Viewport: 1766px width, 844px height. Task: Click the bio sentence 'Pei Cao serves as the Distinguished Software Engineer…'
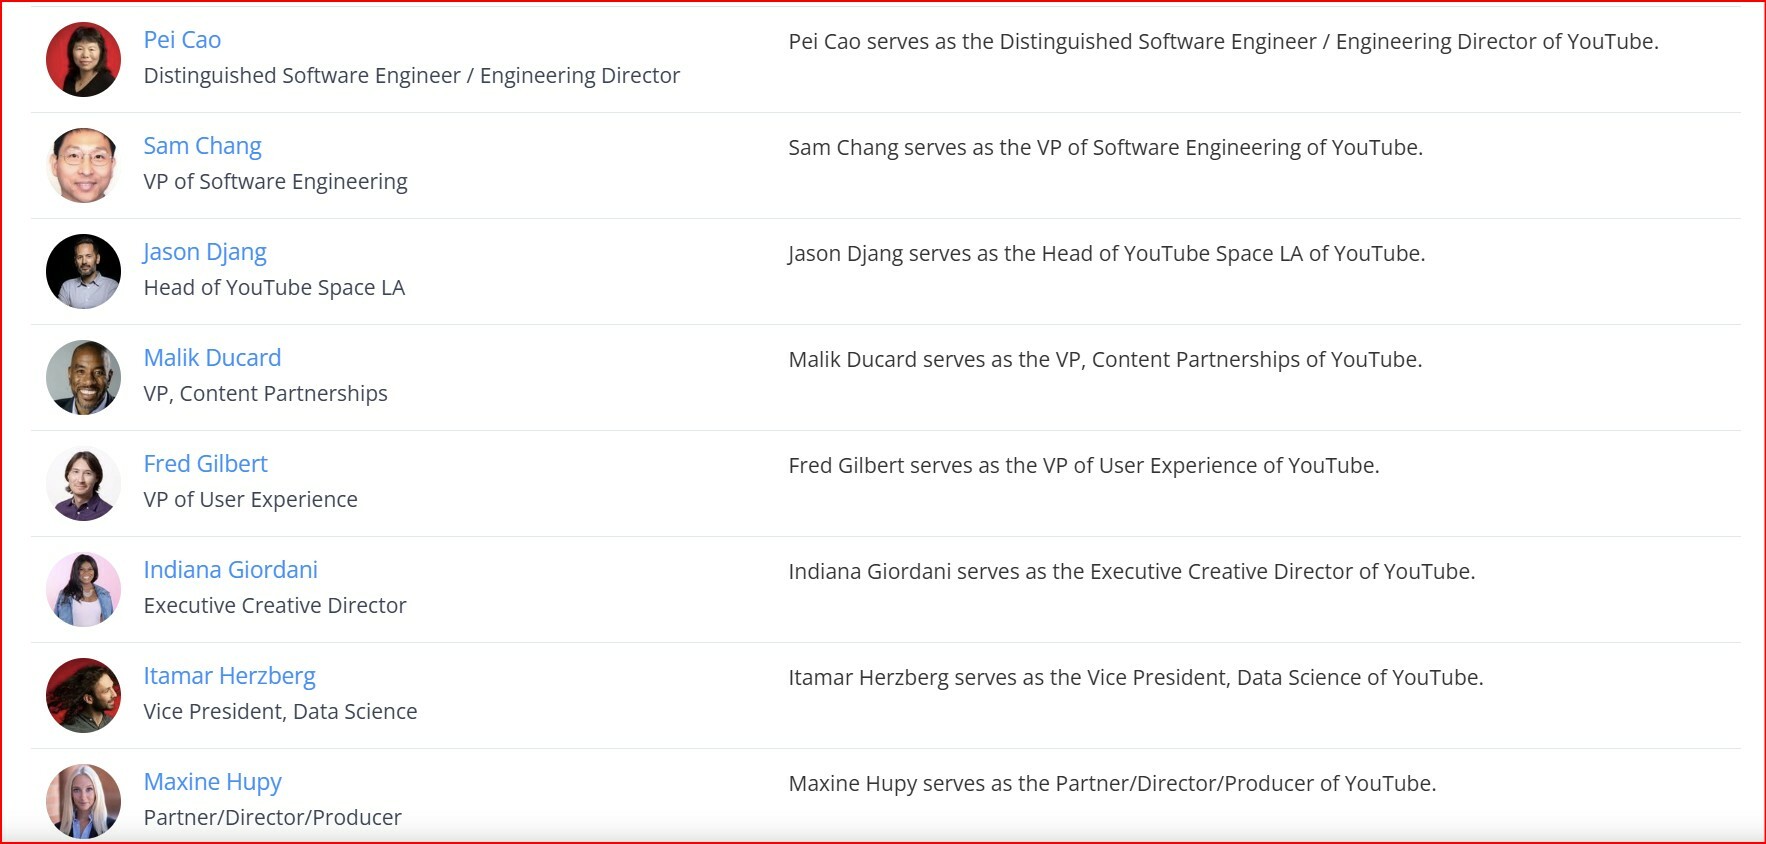coord(1224,42)
